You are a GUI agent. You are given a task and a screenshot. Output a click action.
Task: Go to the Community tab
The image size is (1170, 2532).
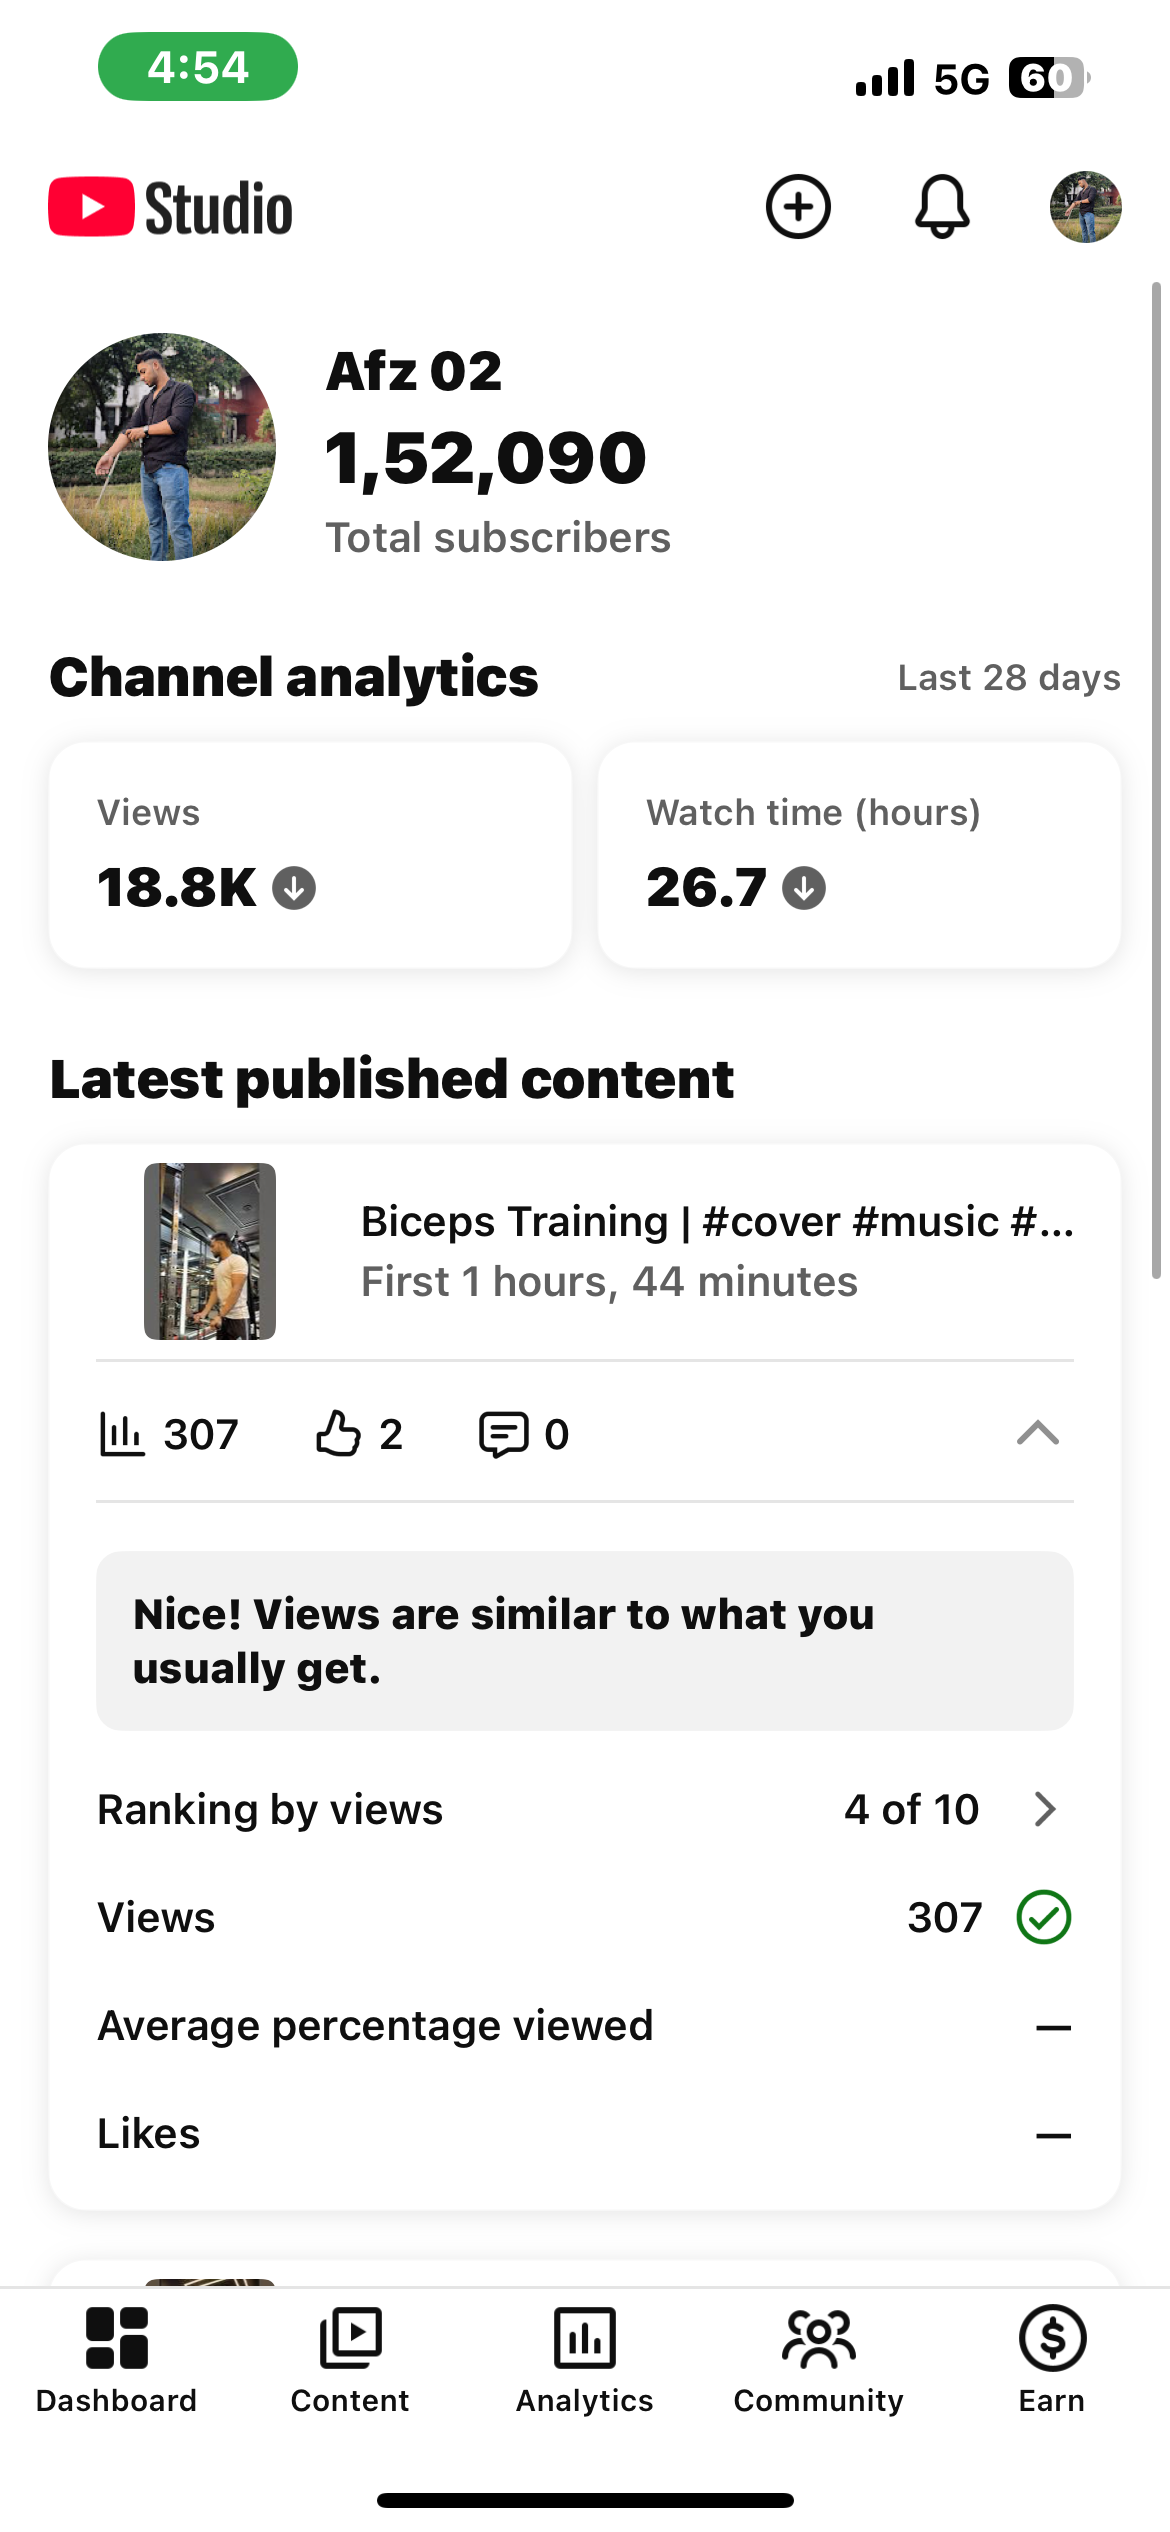tap(818, 2356)
